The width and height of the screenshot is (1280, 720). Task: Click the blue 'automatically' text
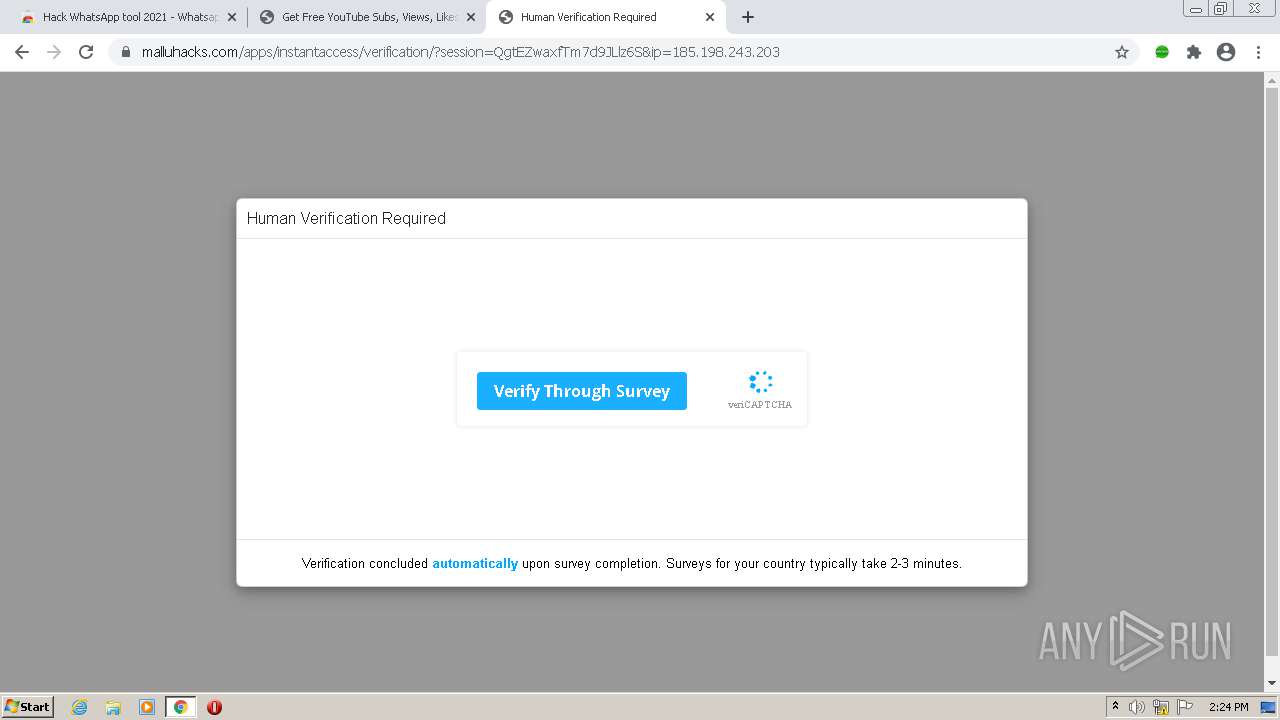click(x=475, y=564)
